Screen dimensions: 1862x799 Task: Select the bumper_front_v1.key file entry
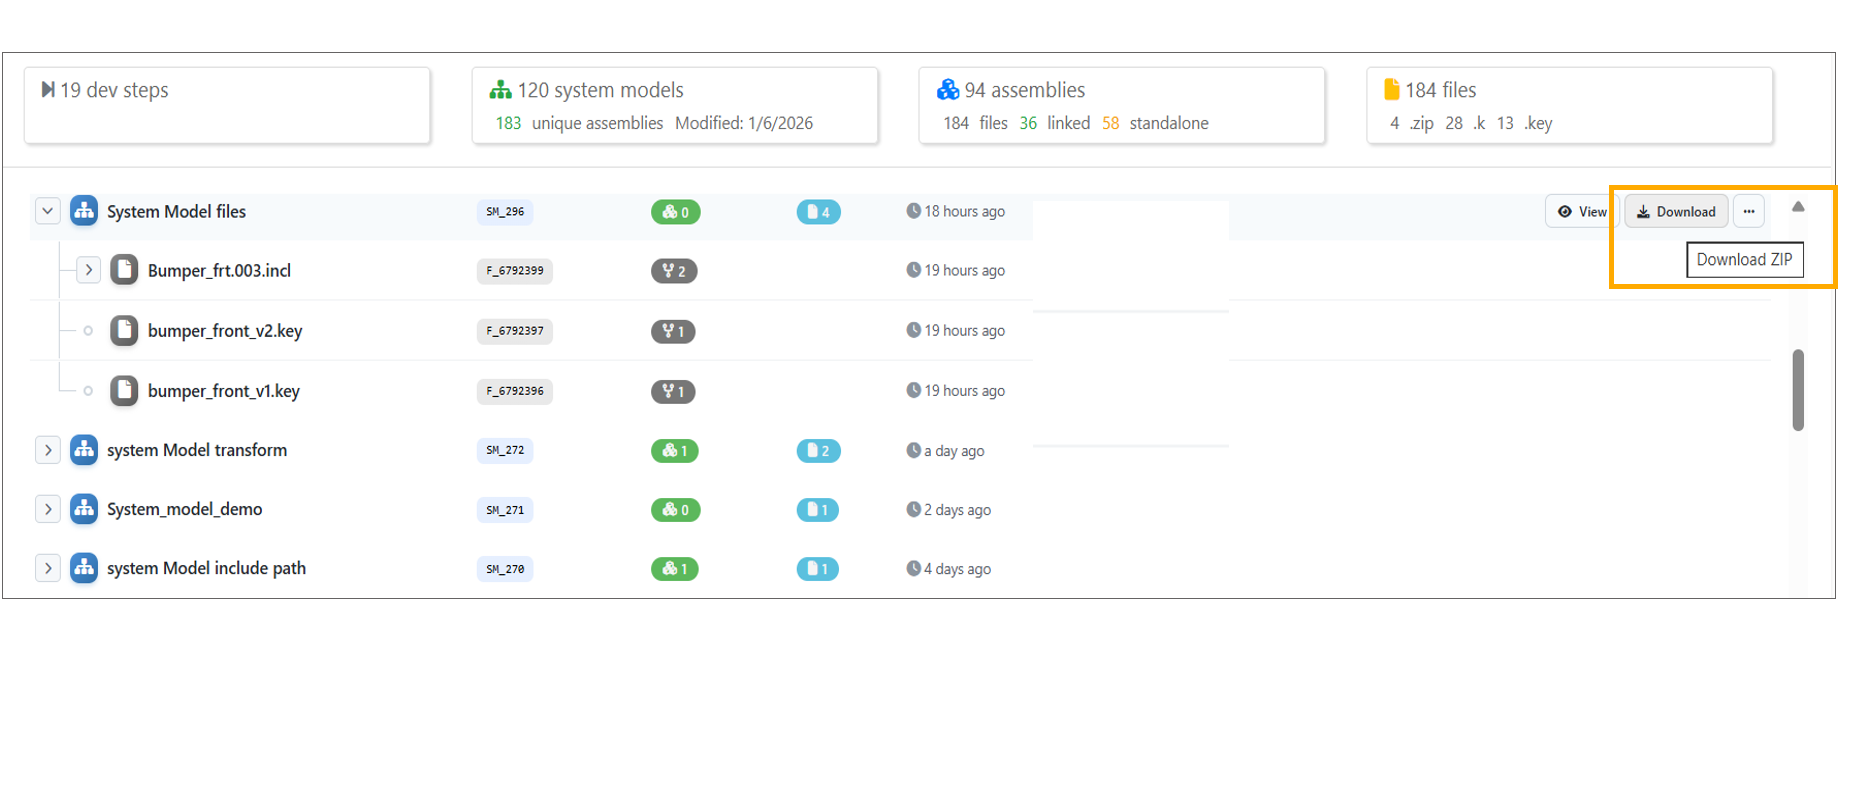[223, 391]
